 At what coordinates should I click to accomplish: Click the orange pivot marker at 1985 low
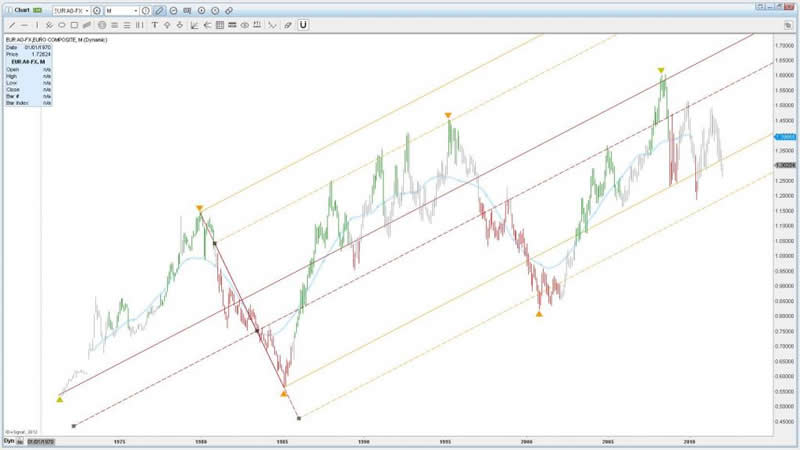(x=284, y=394)
